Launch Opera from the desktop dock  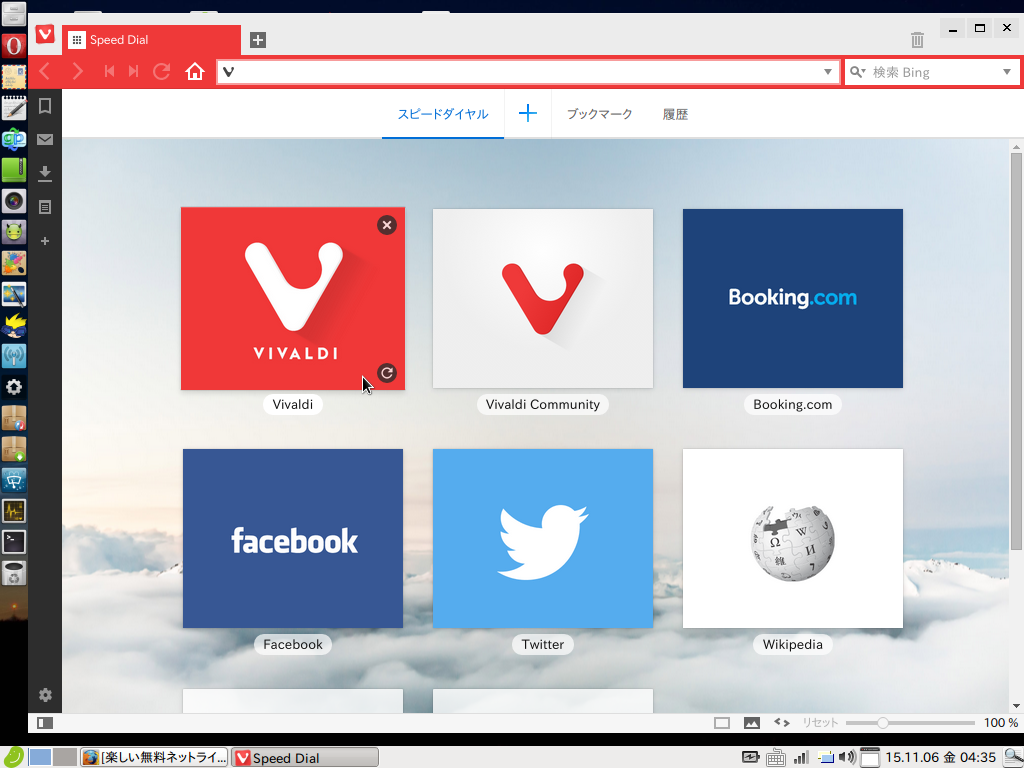[14, 46]
